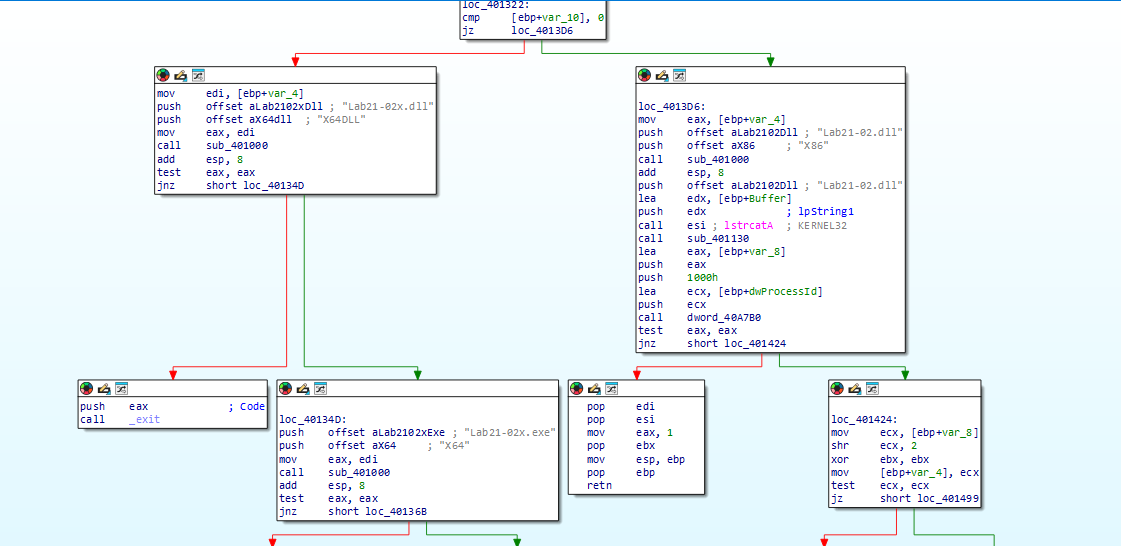Click pencil edit icon on _exit node
This screenshot has height=546, width=1121.
pos(104,388)
